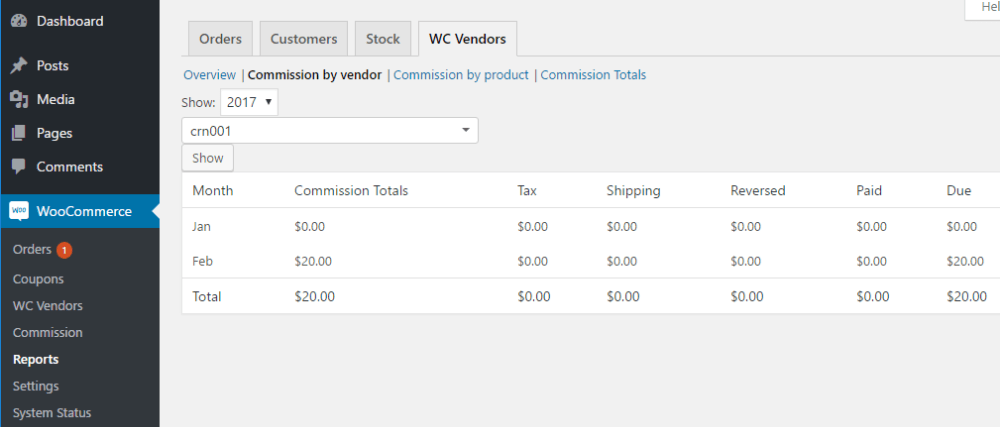Click the Comments speech bubble icon
Image resolution: width=1000 pixels, height=427 pixels.
(18, 167)
